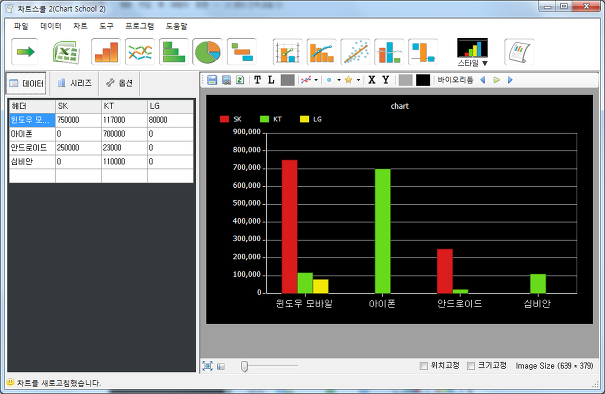Click the zoom slider handle
The image size is (605, 394).
tap(244, 366)
